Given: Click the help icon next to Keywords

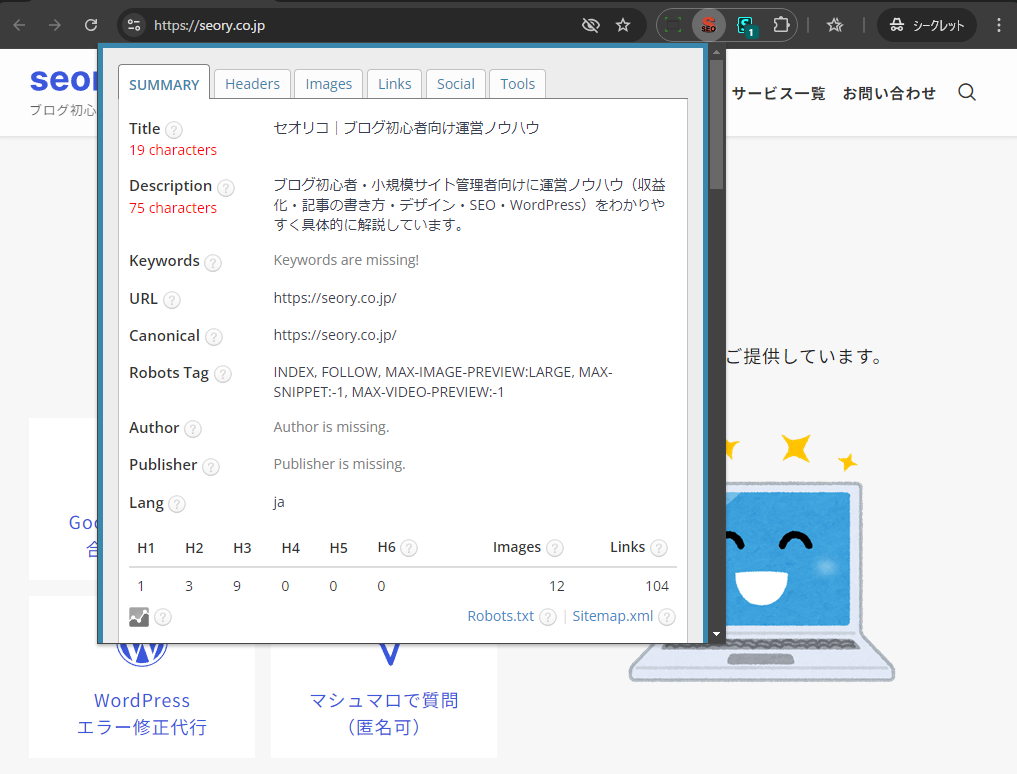Looking at the screenshot, I should [x=213, y=263].
